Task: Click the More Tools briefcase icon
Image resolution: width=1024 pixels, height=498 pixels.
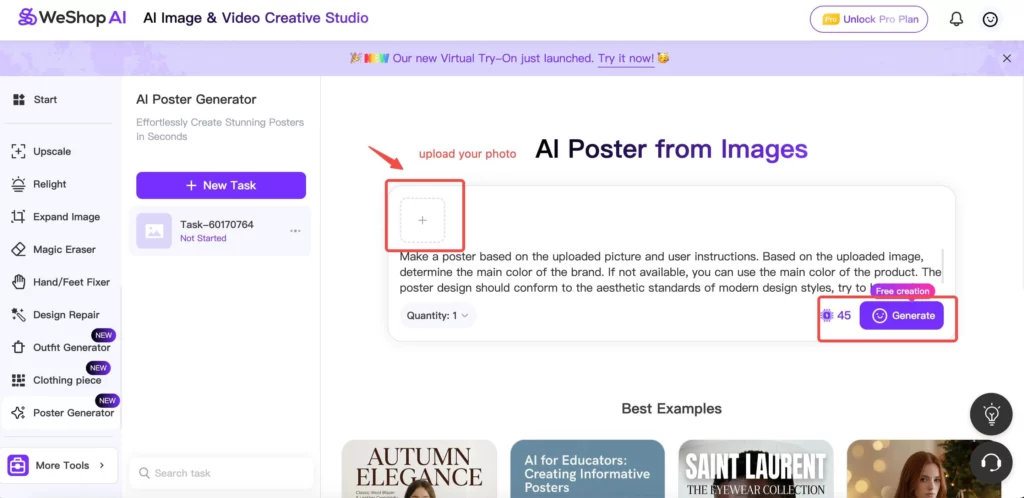Action: coord(18,465)
